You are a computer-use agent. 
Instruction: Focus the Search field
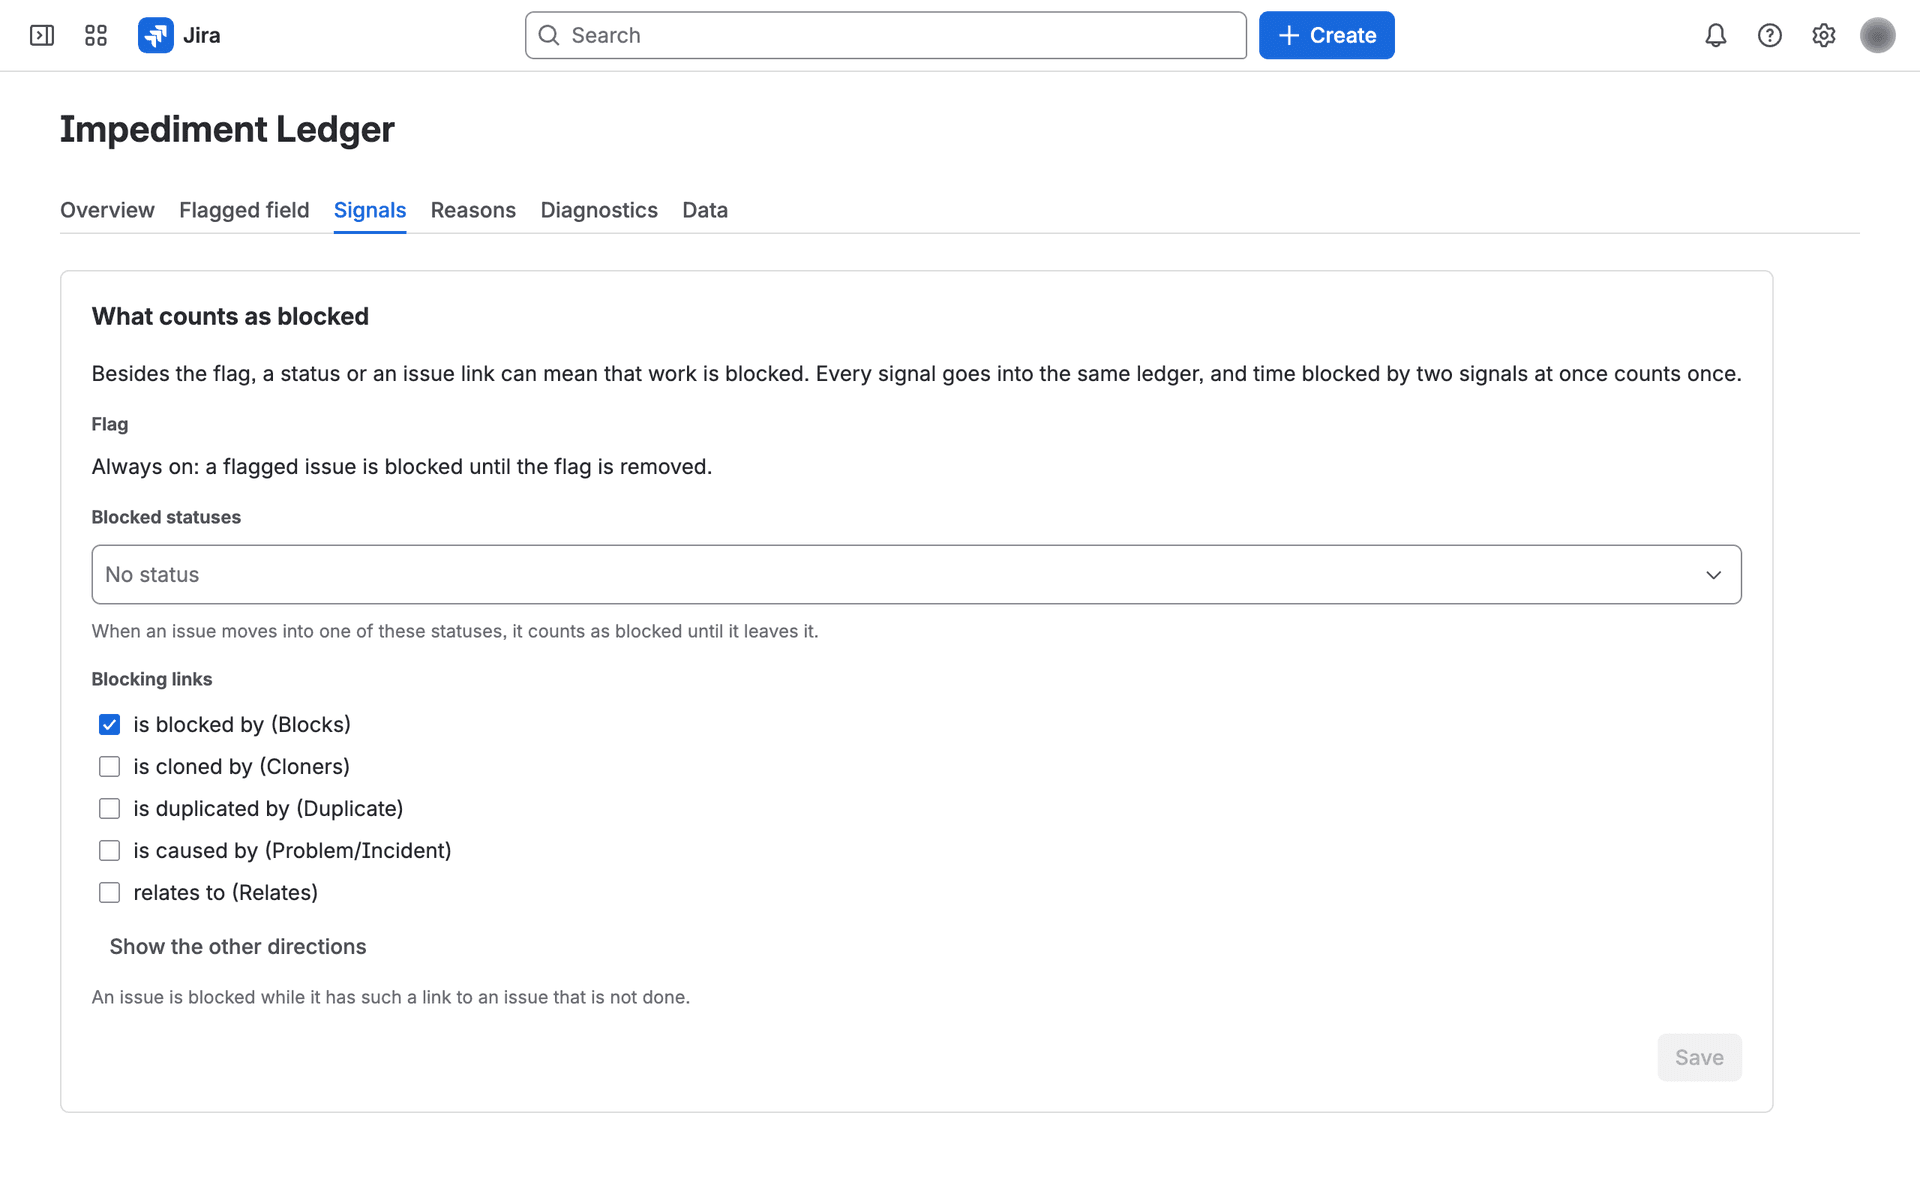coord(886,36)
